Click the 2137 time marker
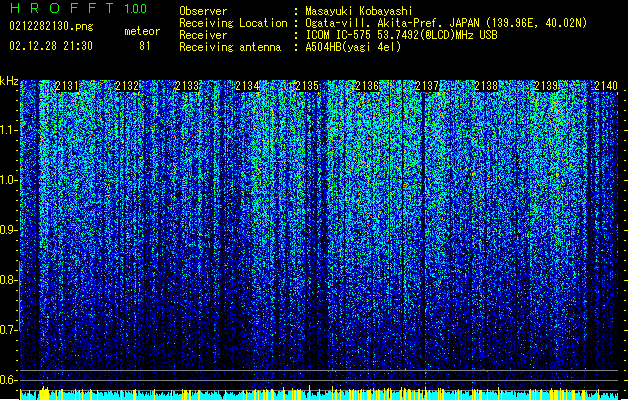The image size is (629, 400). pos(427,86)
